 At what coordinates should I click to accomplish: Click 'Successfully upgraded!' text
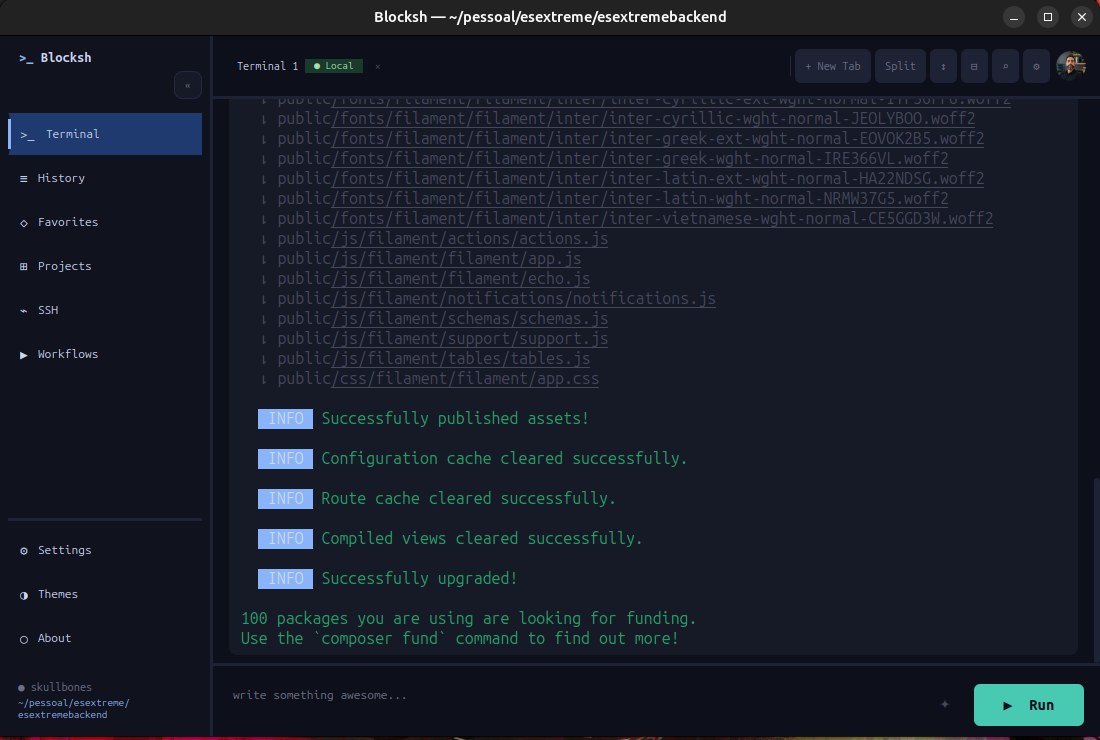[x=419, y=579]
